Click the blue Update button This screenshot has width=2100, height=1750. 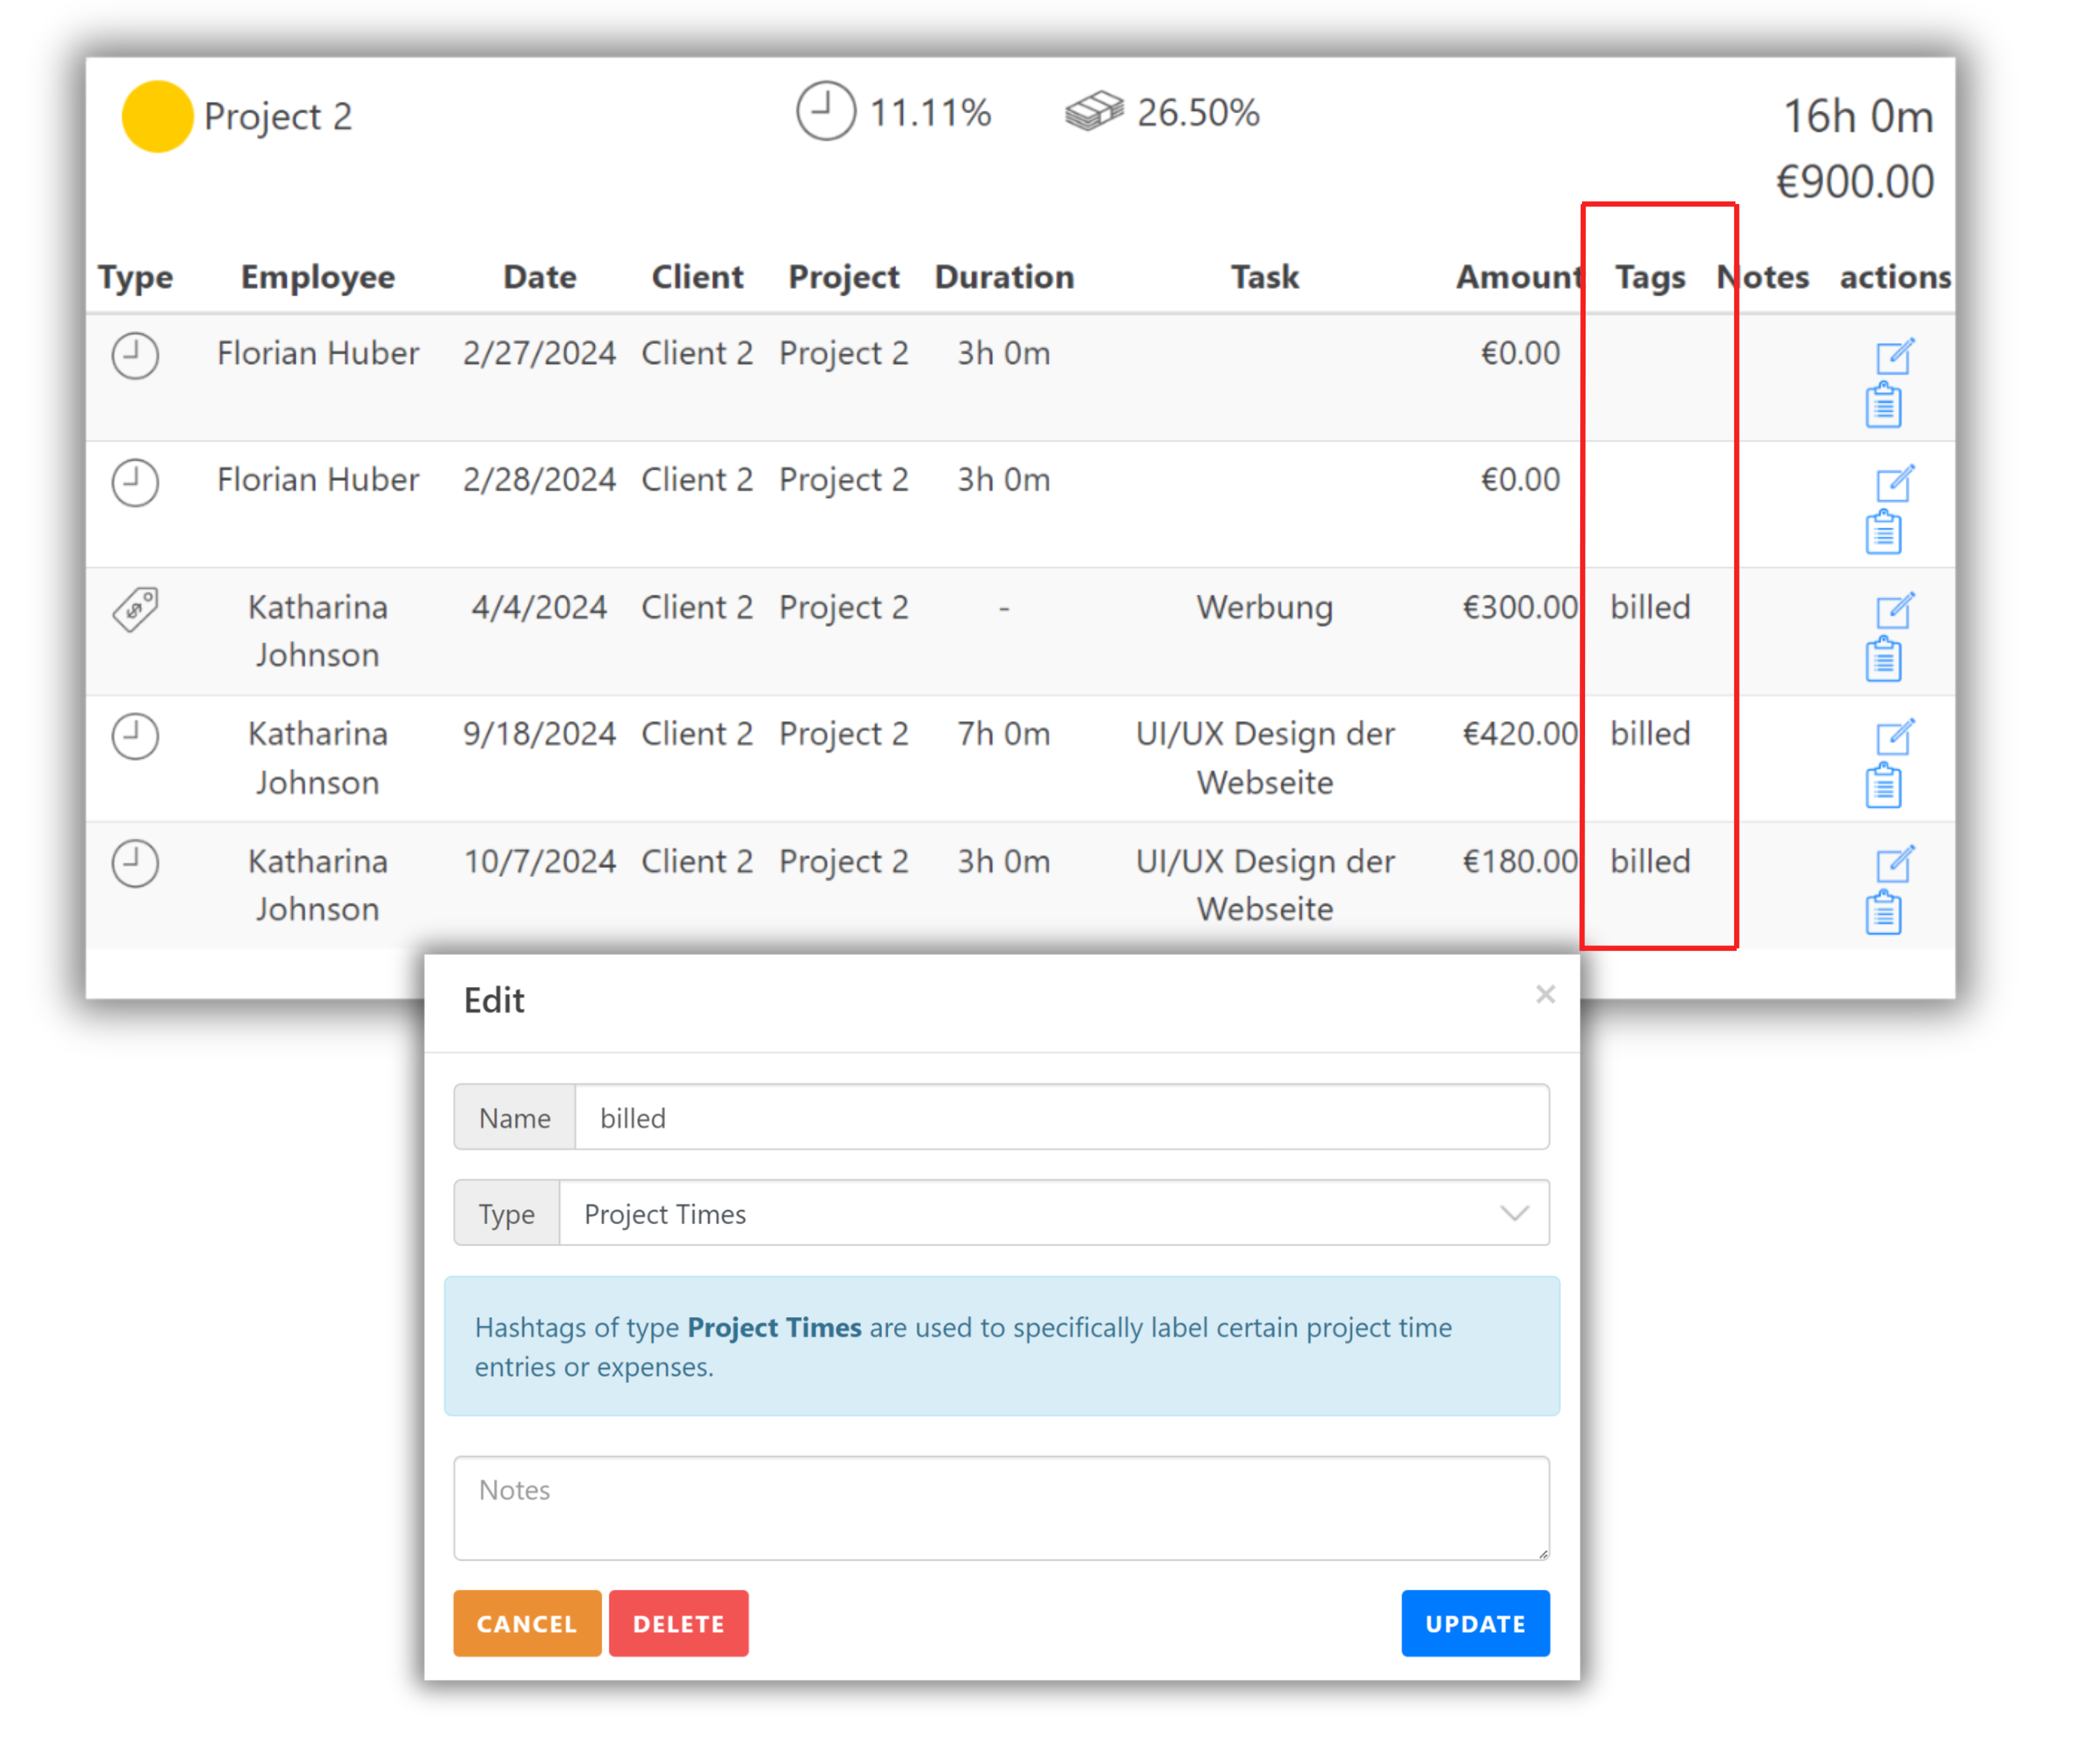tap(1474, 1623)
